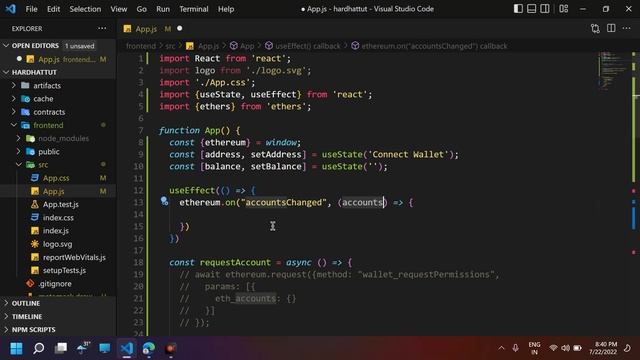Screen dimensions: 640x360
Task: Click unsaved dot on App.js tab
Action: pyautogui.click(x=180, y=29)
